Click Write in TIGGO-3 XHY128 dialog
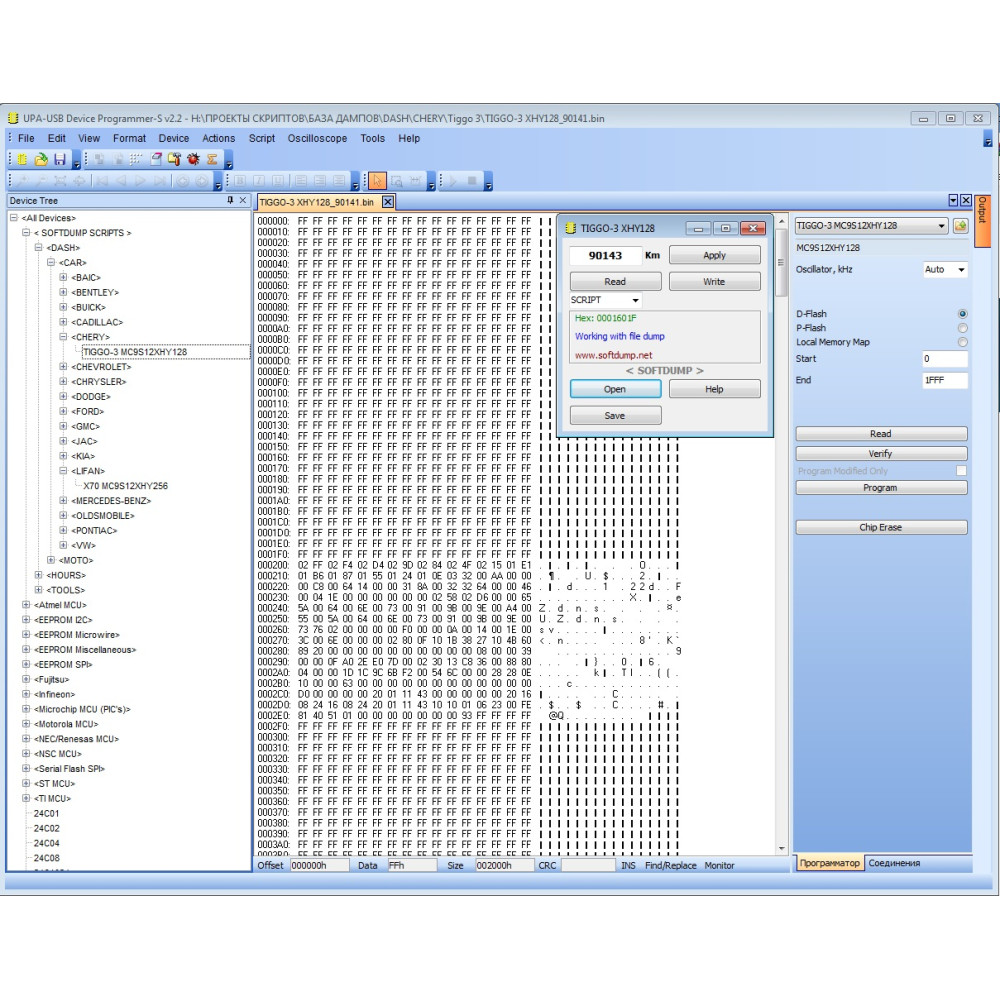 [x=714, y=281]
